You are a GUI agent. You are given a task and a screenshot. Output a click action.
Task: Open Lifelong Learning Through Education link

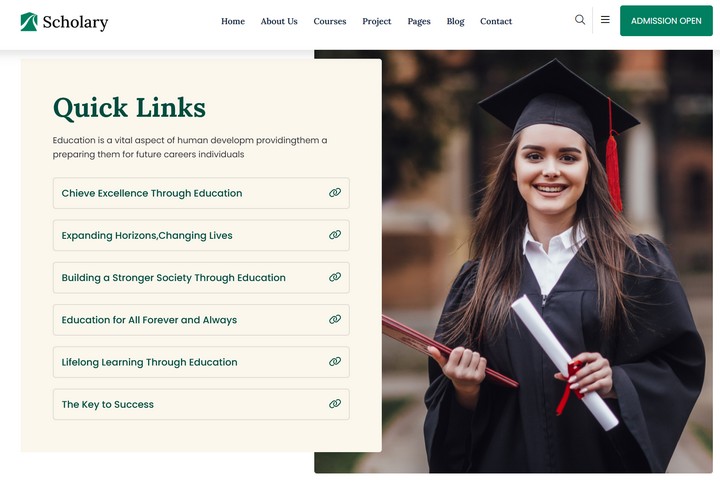click(x=201, y=362)
